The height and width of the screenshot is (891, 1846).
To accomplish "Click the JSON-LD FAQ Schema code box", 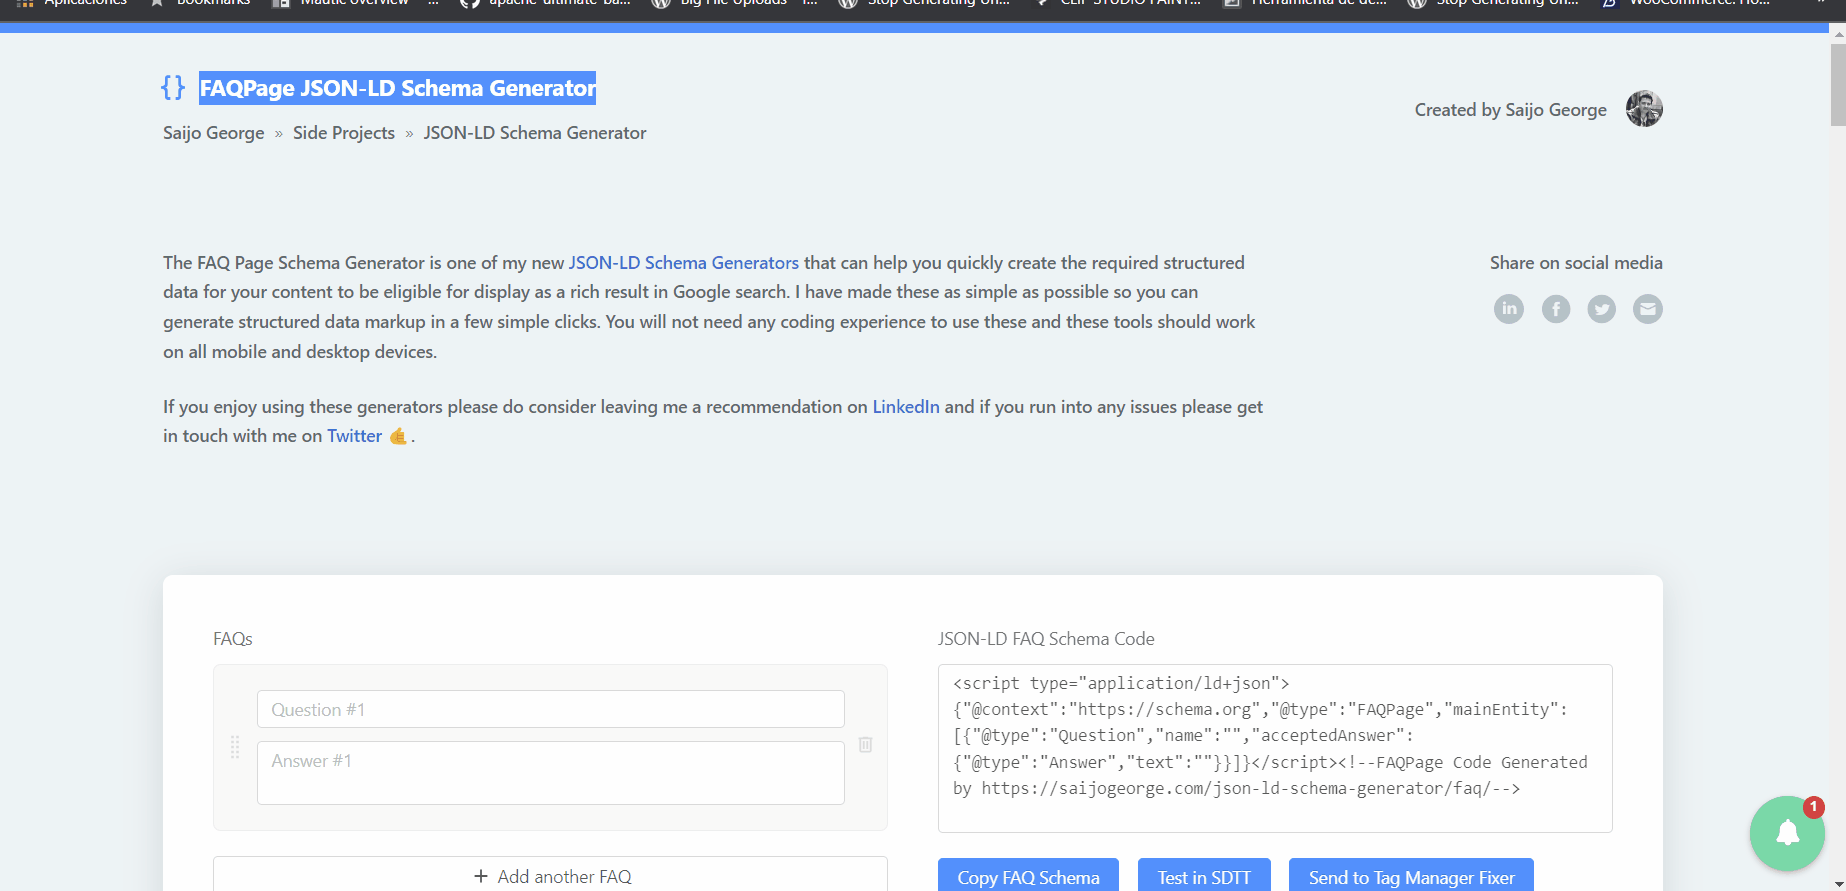I will [x=1274, y=748].
